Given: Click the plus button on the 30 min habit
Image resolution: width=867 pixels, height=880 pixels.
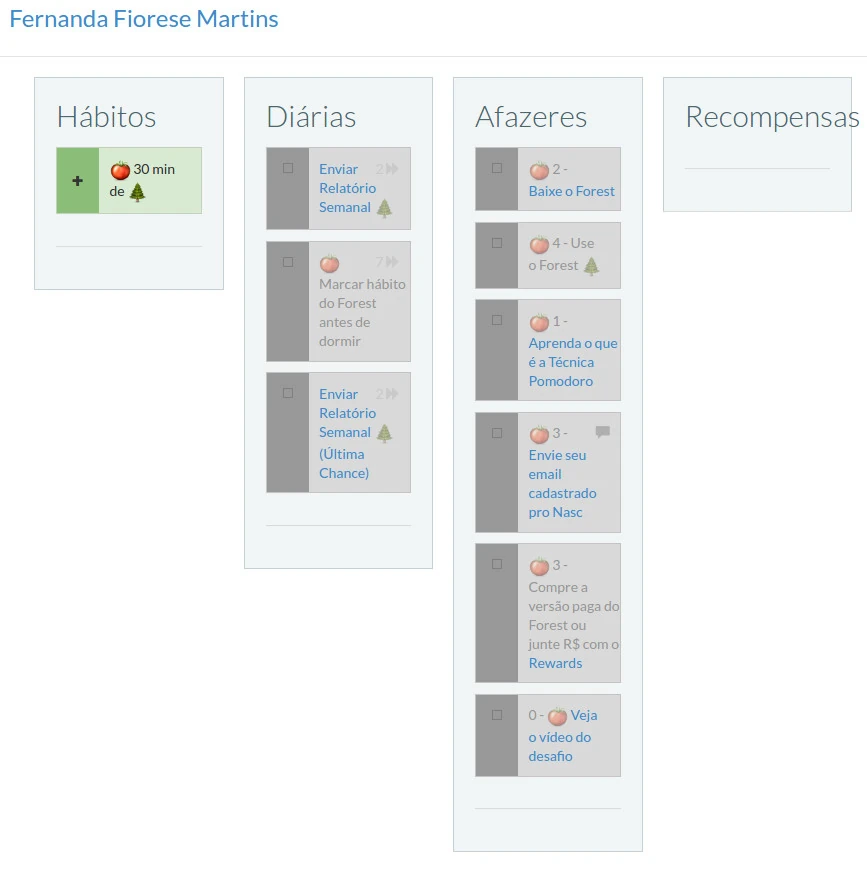Looking at the screenshot, I should [x=78, y=181].
